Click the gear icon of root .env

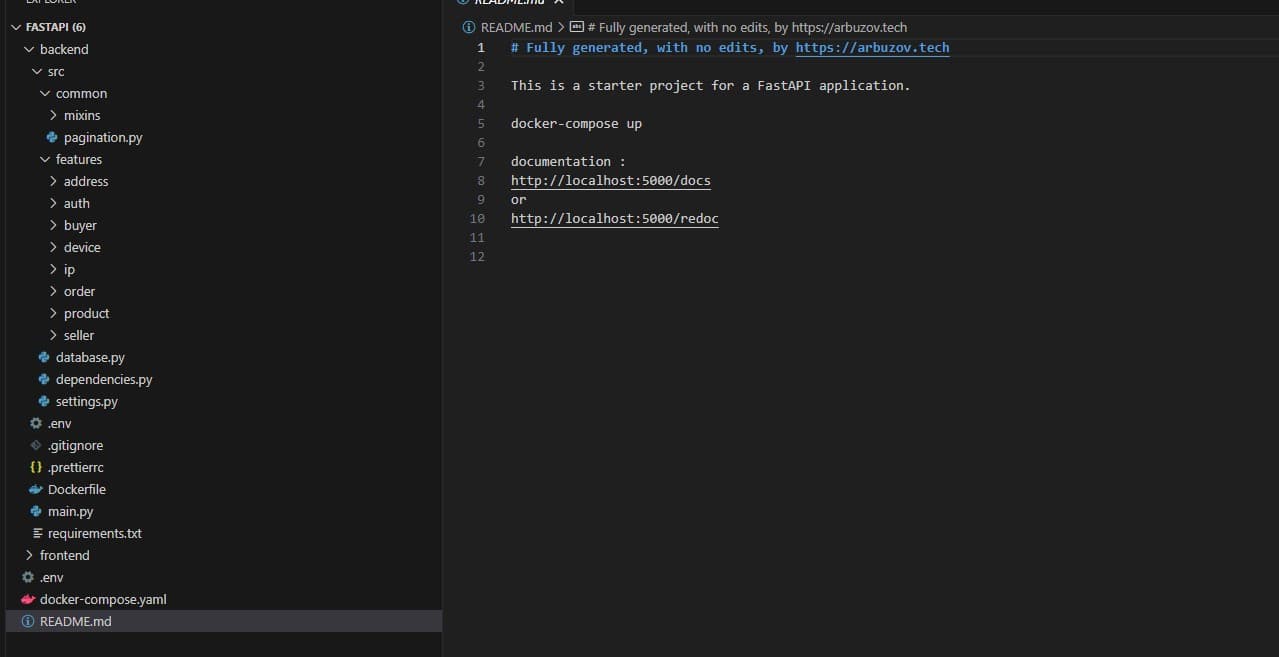28,577
